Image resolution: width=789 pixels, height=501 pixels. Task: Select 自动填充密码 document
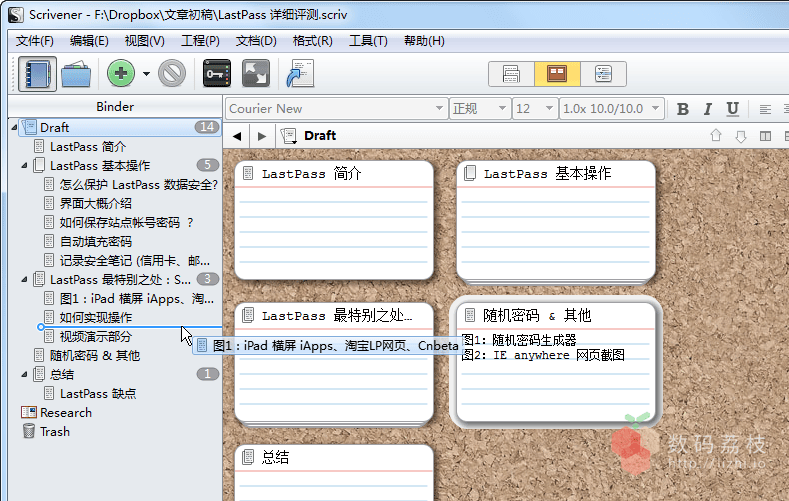coord(96,241)
